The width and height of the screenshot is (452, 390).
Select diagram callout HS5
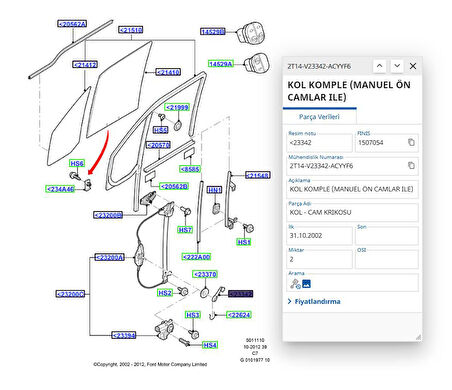pyautogui.click(x=160, y=130)
